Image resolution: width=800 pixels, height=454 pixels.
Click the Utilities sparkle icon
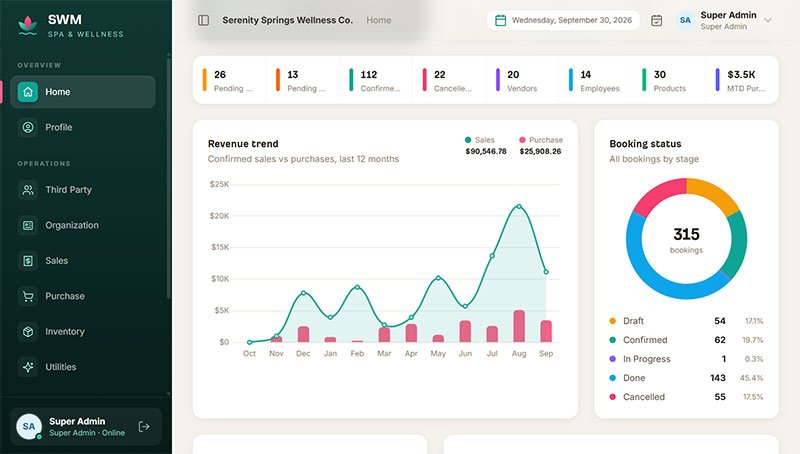coord(28,367)
